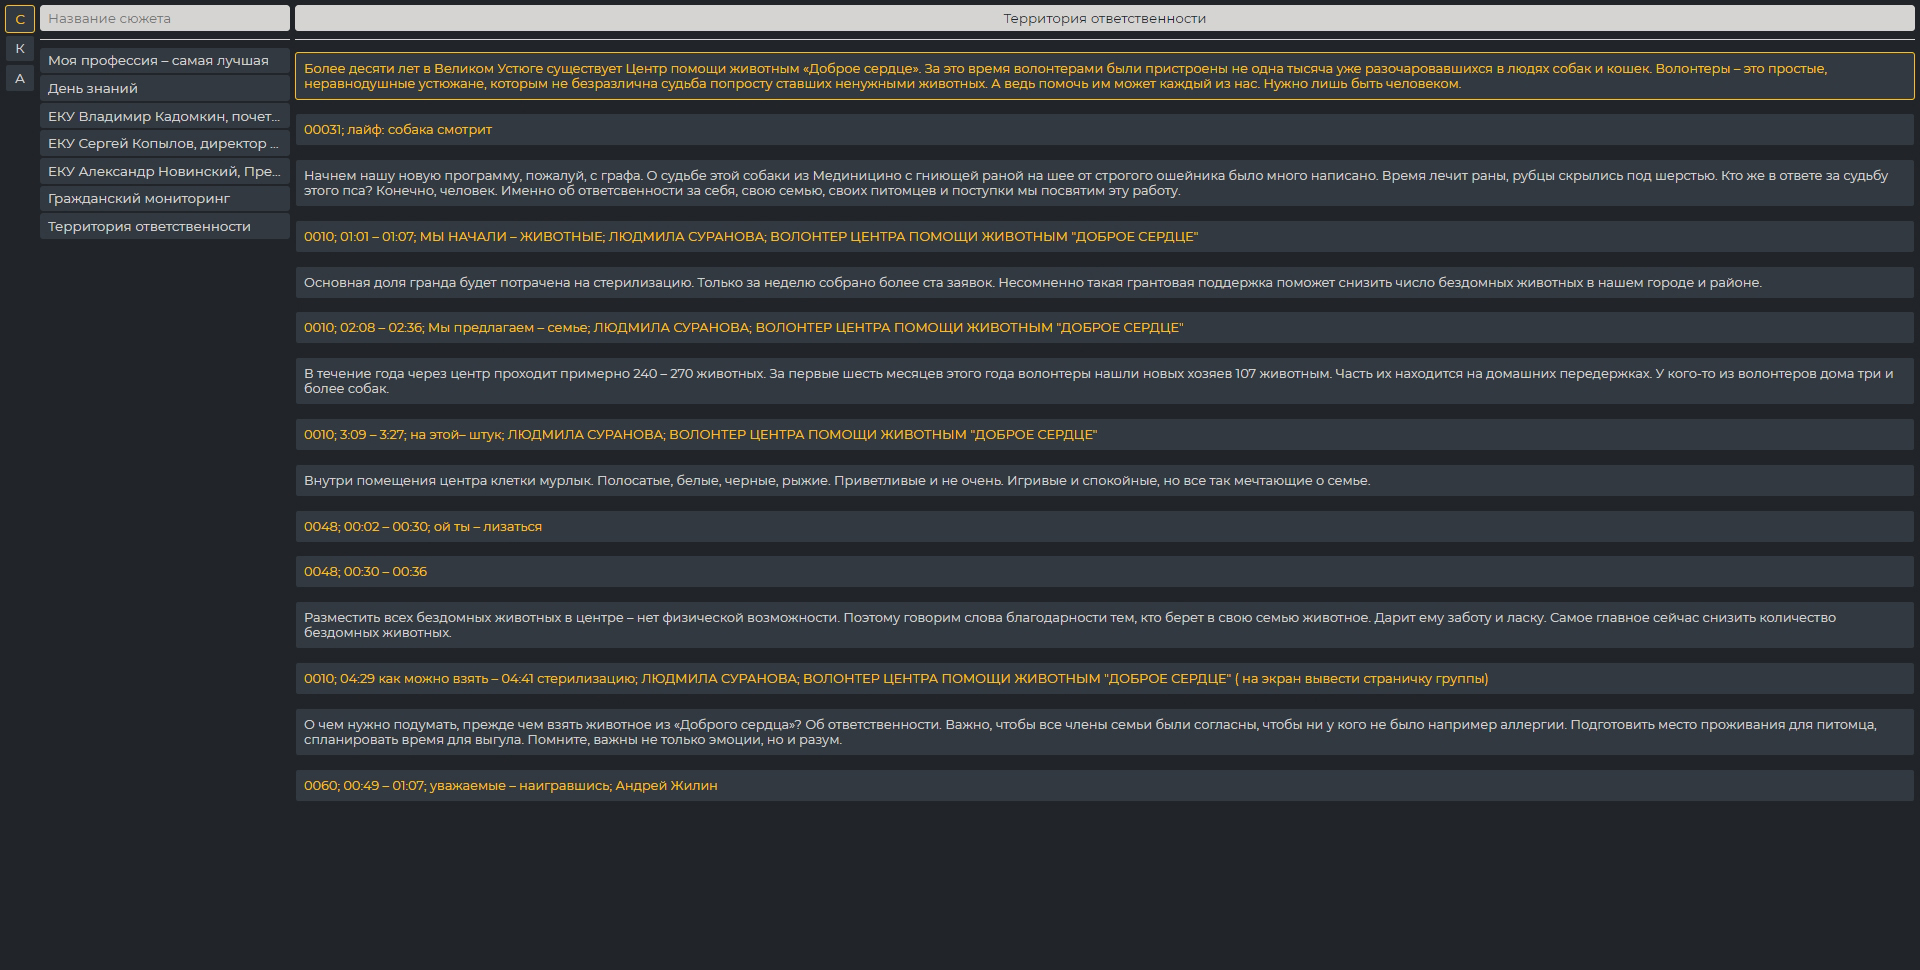The width and height of the screenshot is (1920, 970).
Task: Click the '0048; 00:02 – 00:30; ой ты – лизаться' row
Action: pyautogui.click(x=1104, y=527)
